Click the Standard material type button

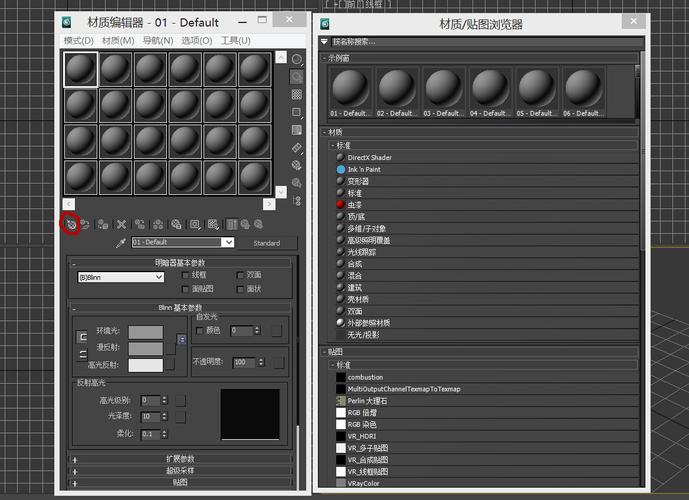click(x=267, y=243)
